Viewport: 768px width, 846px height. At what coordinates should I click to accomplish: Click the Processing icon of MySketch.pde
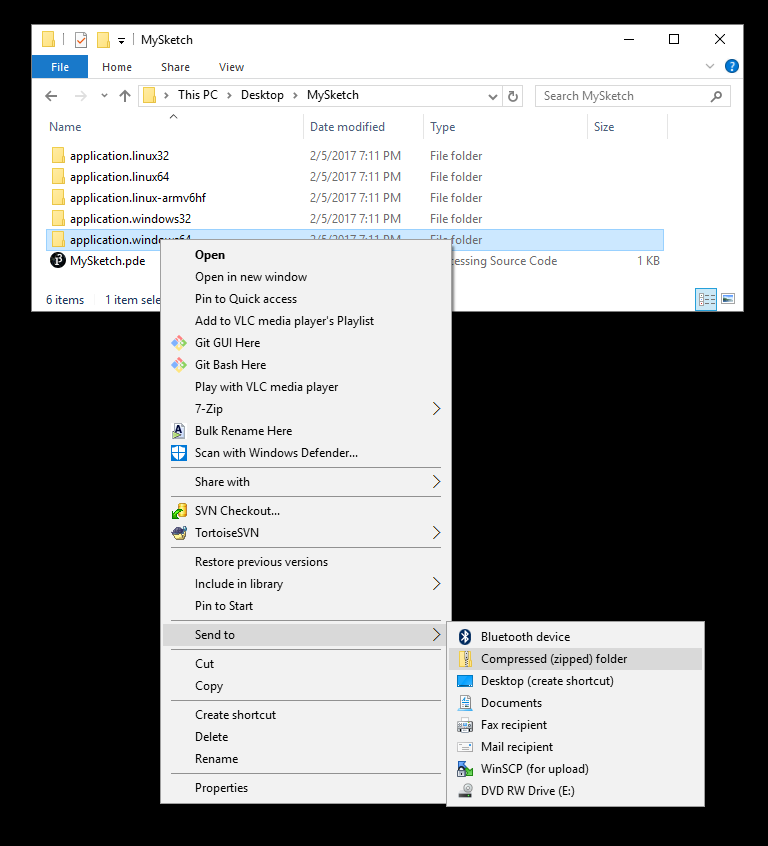point(58,261)
